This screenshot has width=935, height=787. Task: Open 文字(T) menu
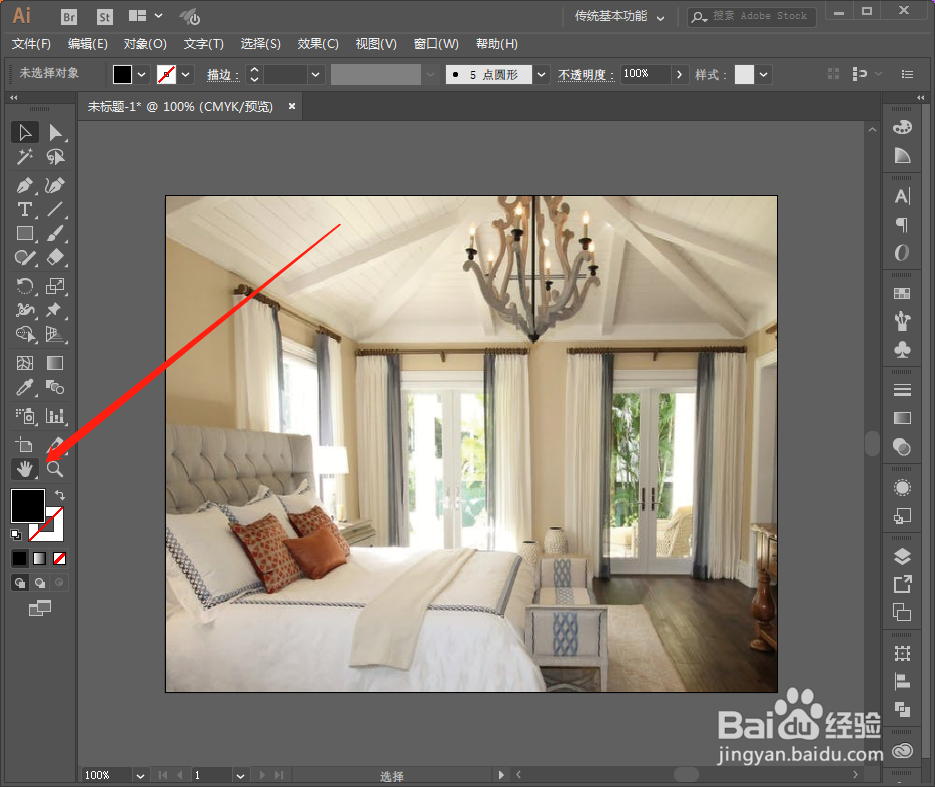[x=203, y=44]
